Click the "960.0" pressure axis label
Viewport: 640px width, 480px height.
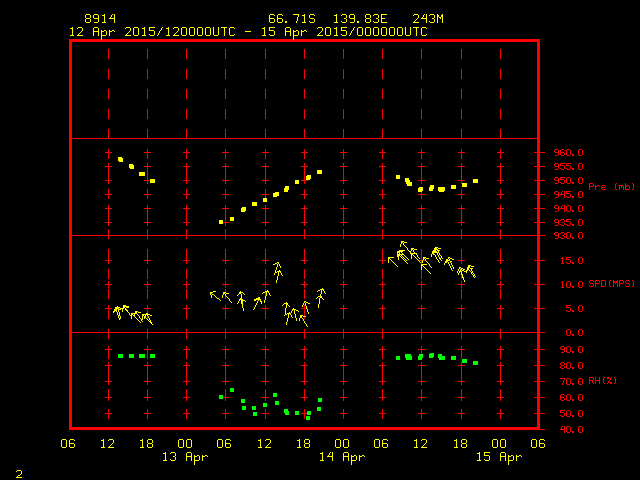point(569,153)
